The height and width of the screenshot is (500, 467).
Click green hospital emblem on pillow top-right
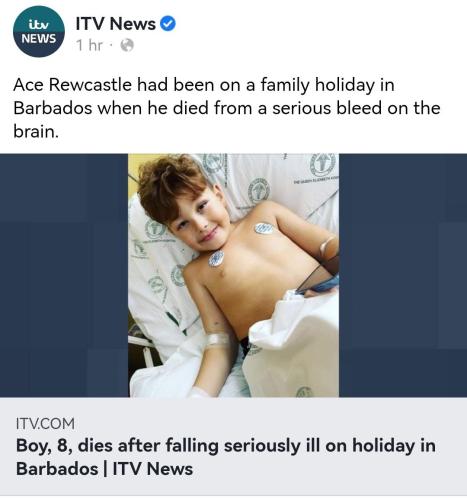coord(322,164)
